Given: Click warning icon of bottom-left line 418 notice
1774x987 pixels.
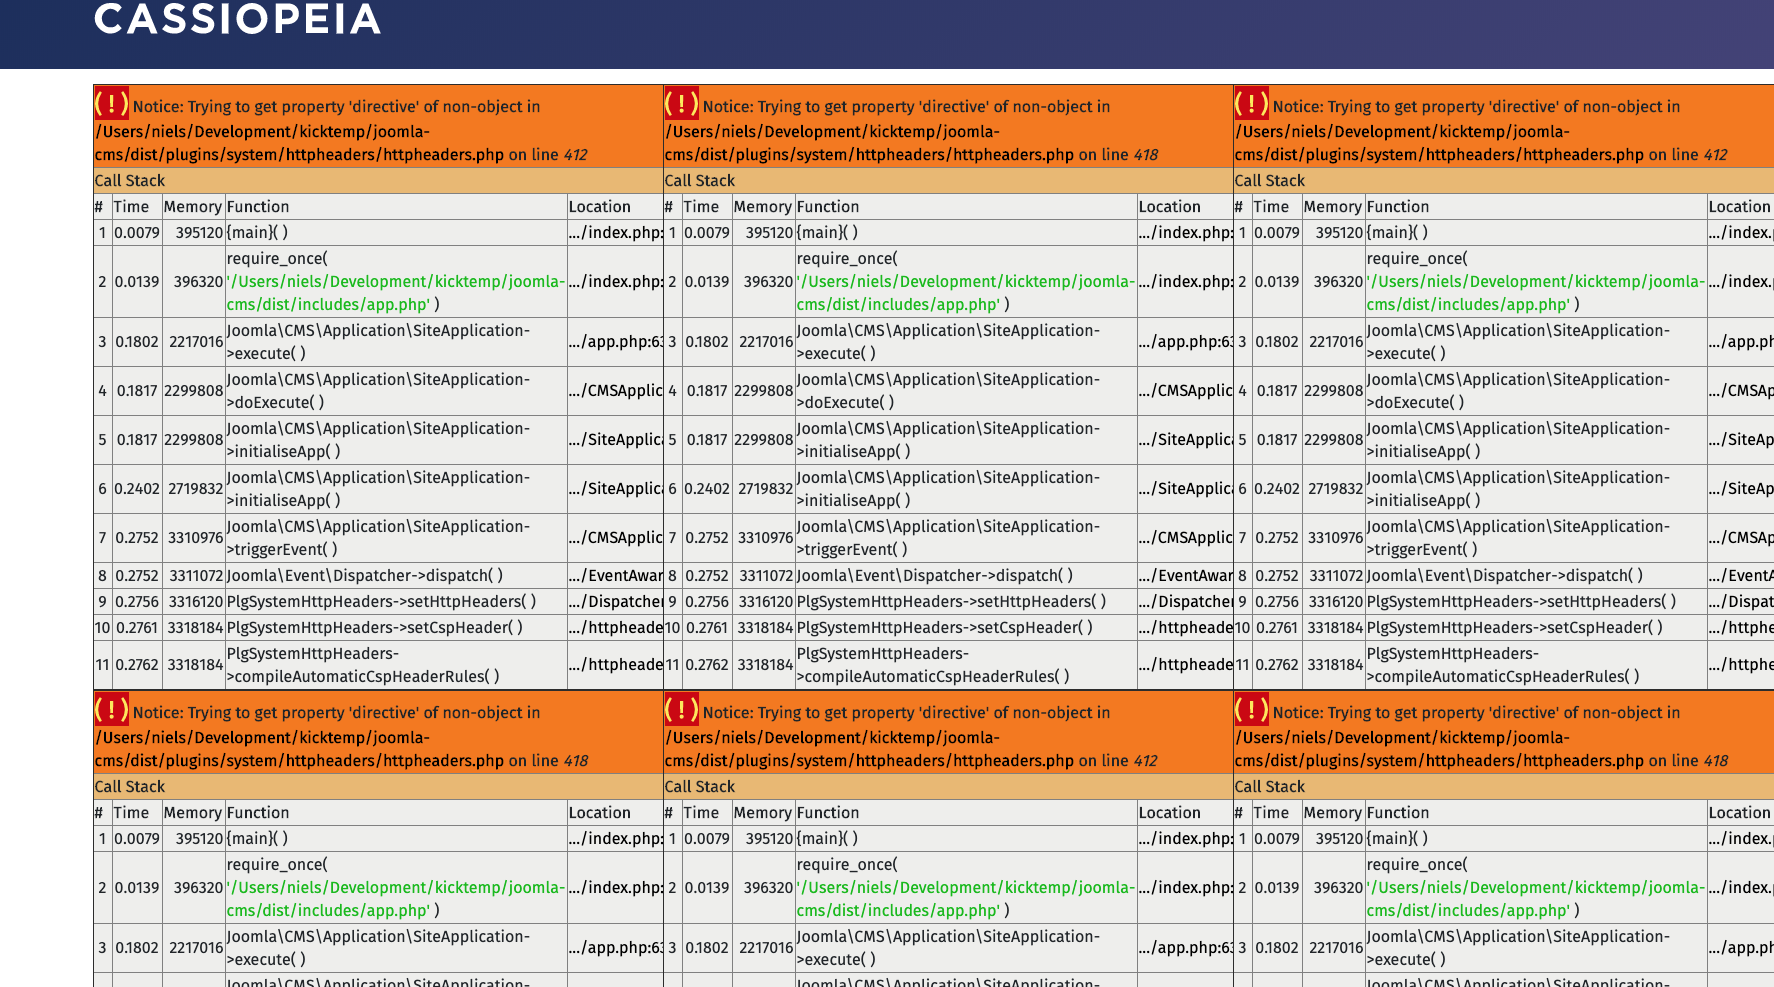Looking at the screenshot, I should tap(112, 709).
